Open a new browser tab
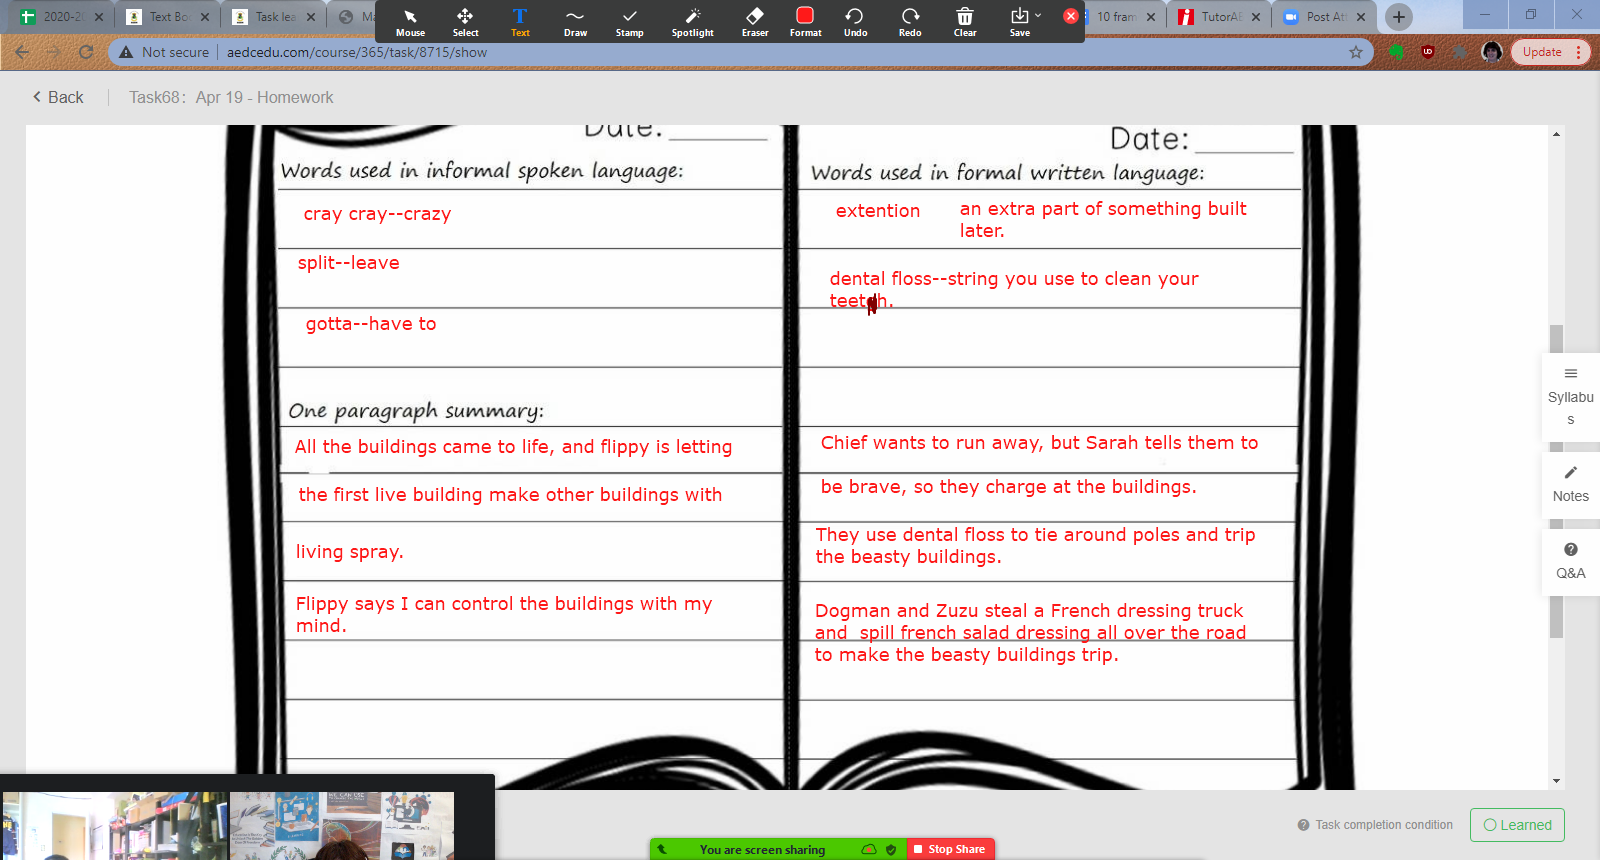1600x860 pixels. (1399, 17)
